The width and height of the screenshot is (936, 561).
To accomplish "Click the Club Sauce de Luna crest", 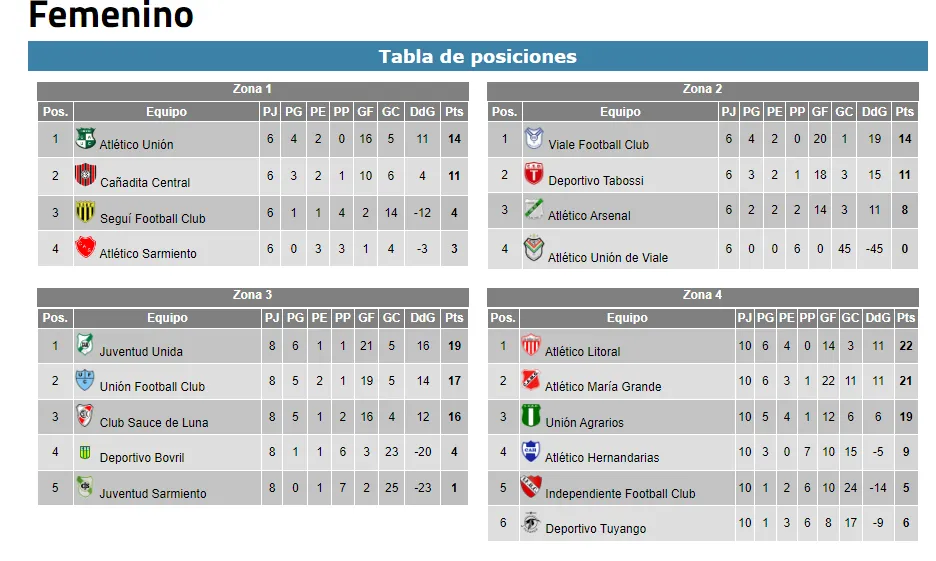I will tap(86, 416).
